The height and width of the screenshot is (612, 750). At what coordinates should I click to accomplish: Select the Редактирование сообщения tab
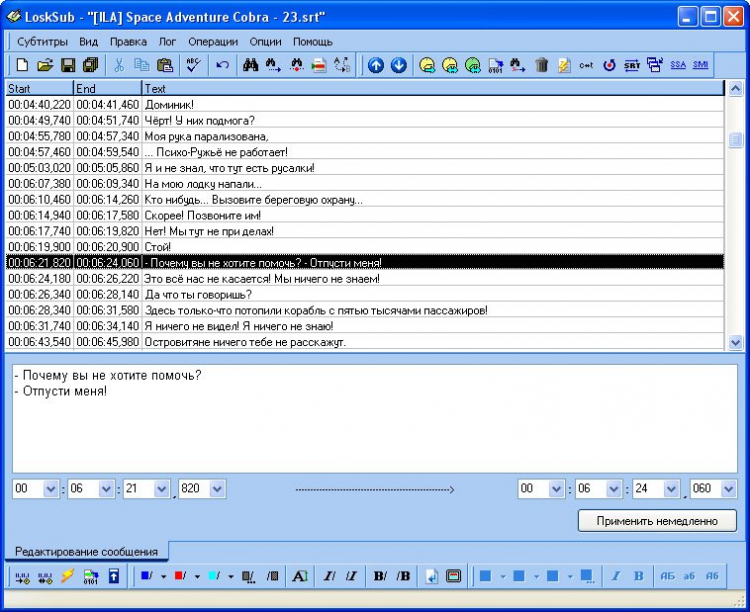click(86, 552)
